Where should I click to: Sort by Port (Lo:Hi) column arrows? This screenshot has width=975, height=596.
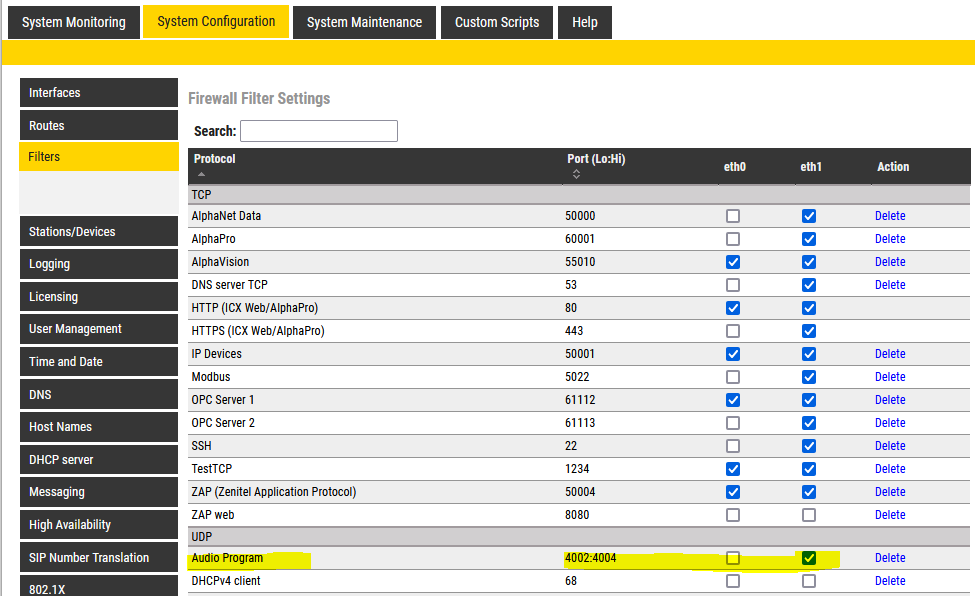[576, 174]
